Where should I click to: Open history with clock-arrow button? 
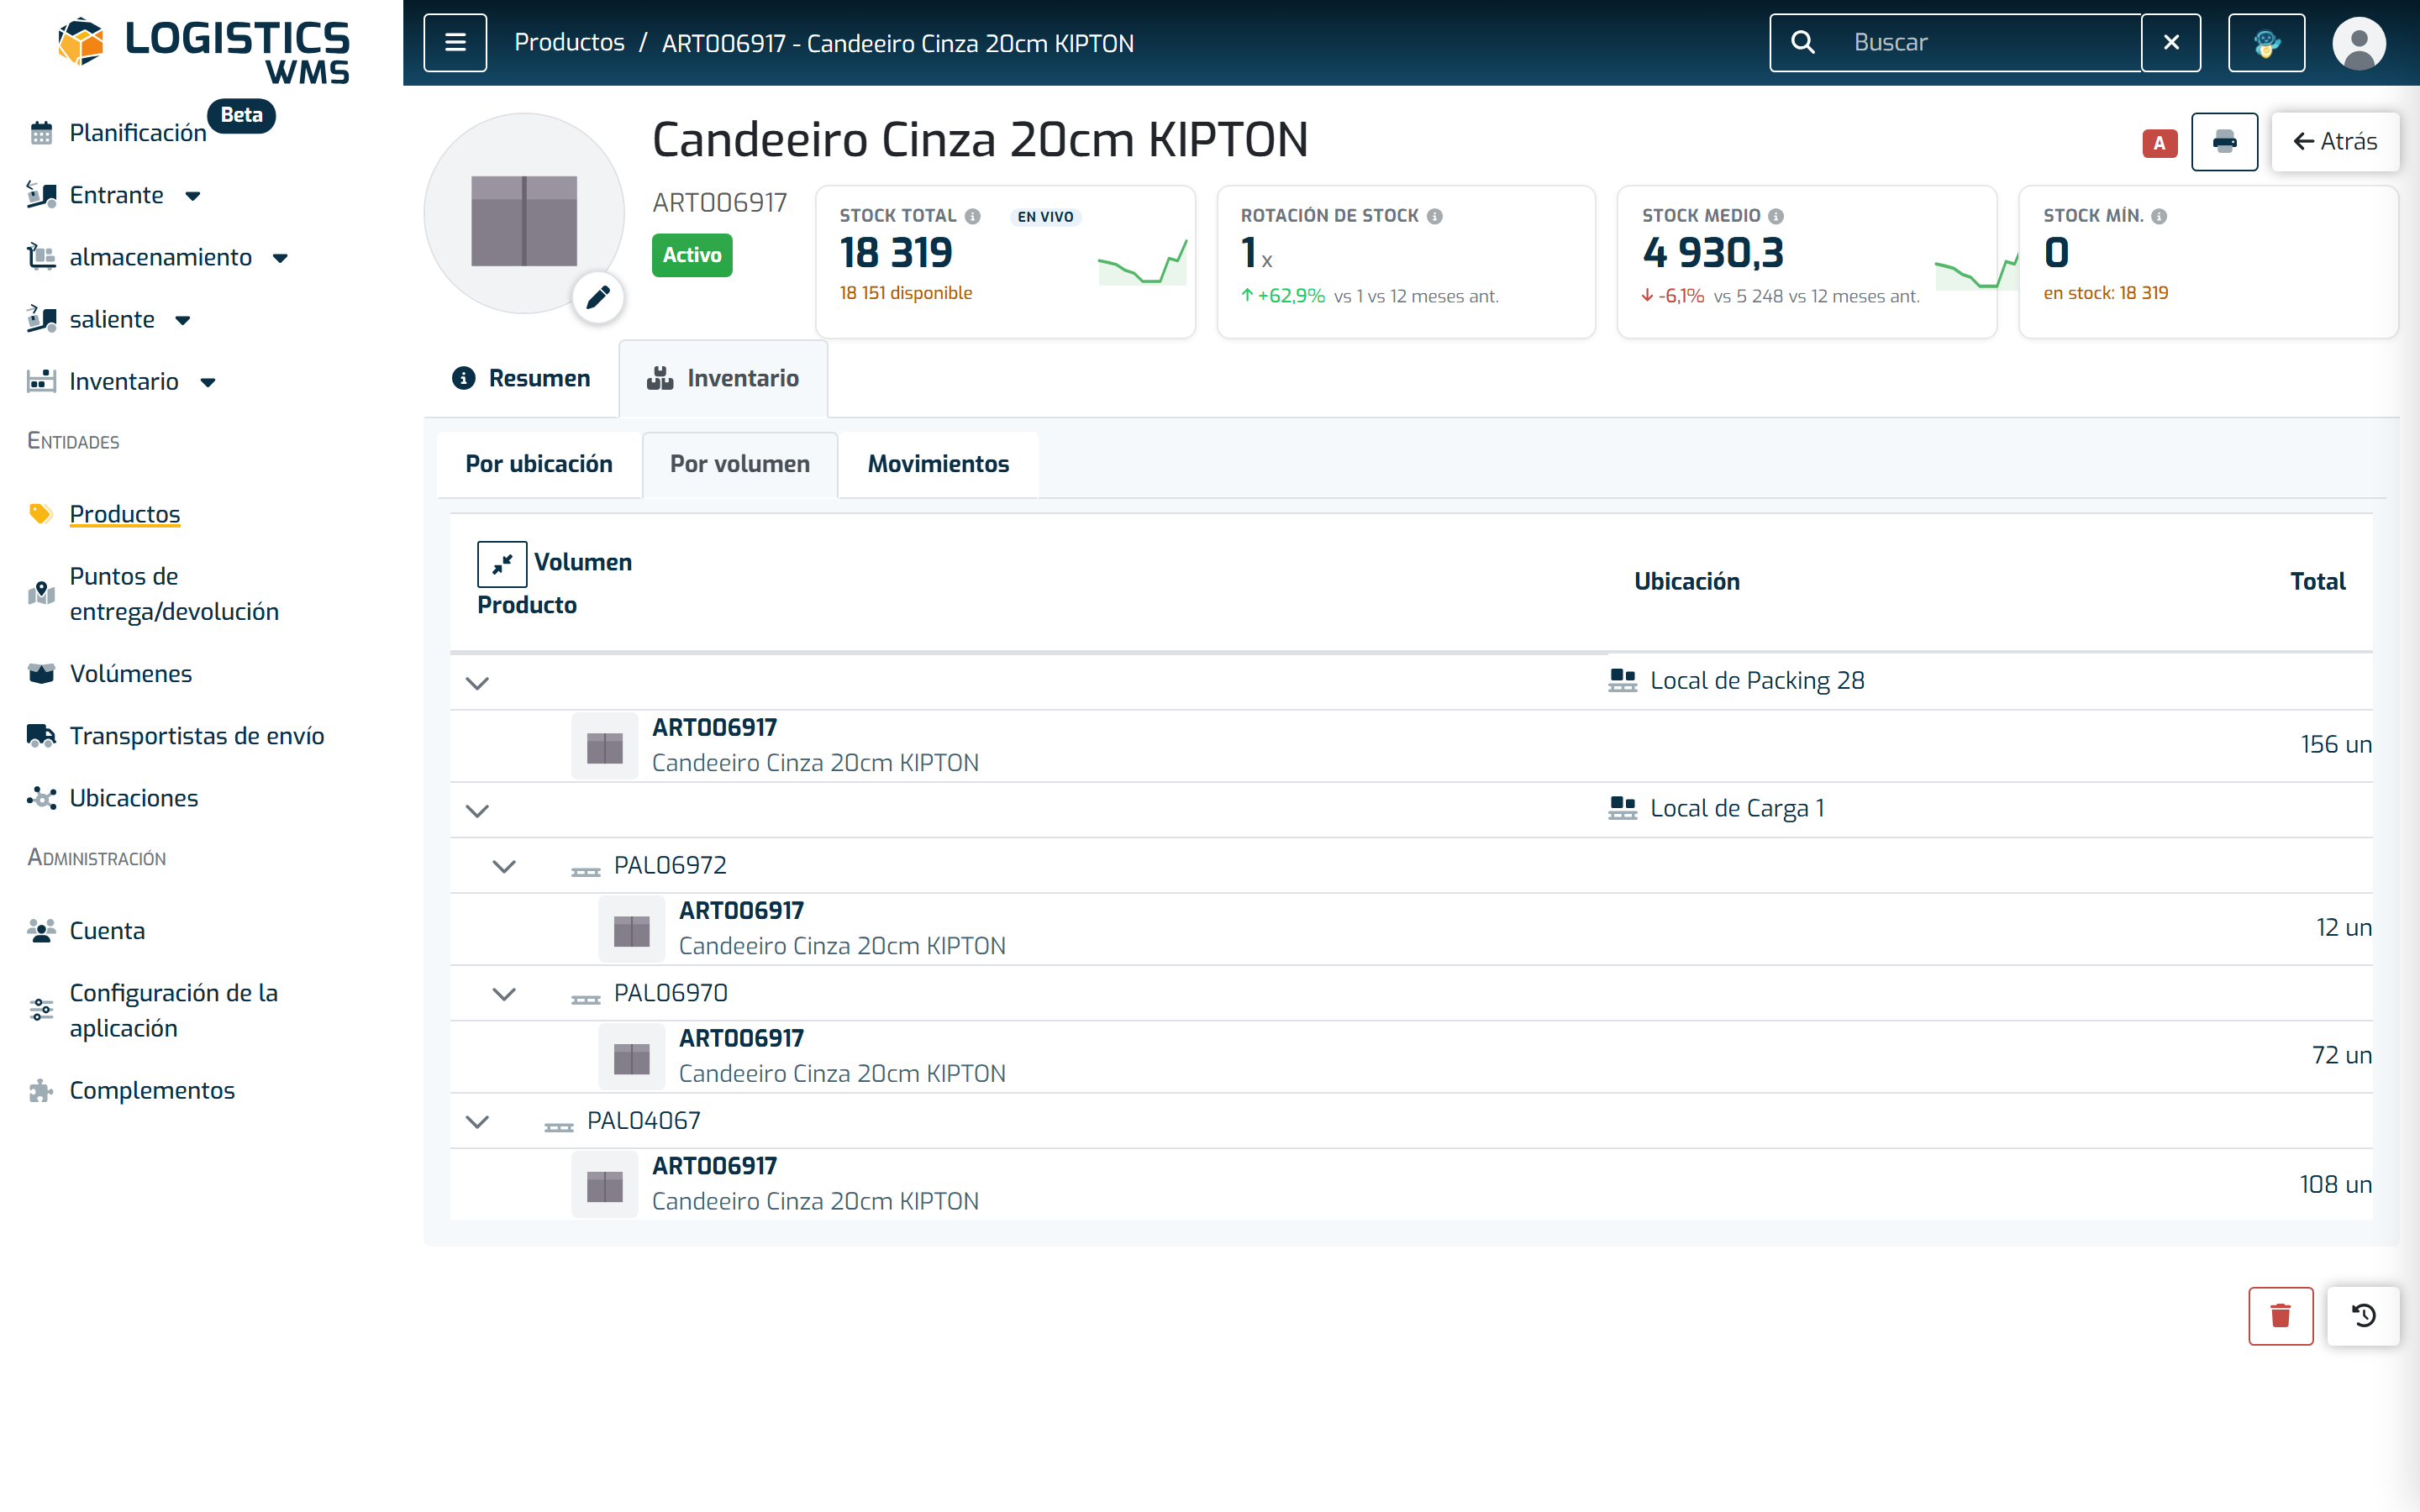2363,1315
